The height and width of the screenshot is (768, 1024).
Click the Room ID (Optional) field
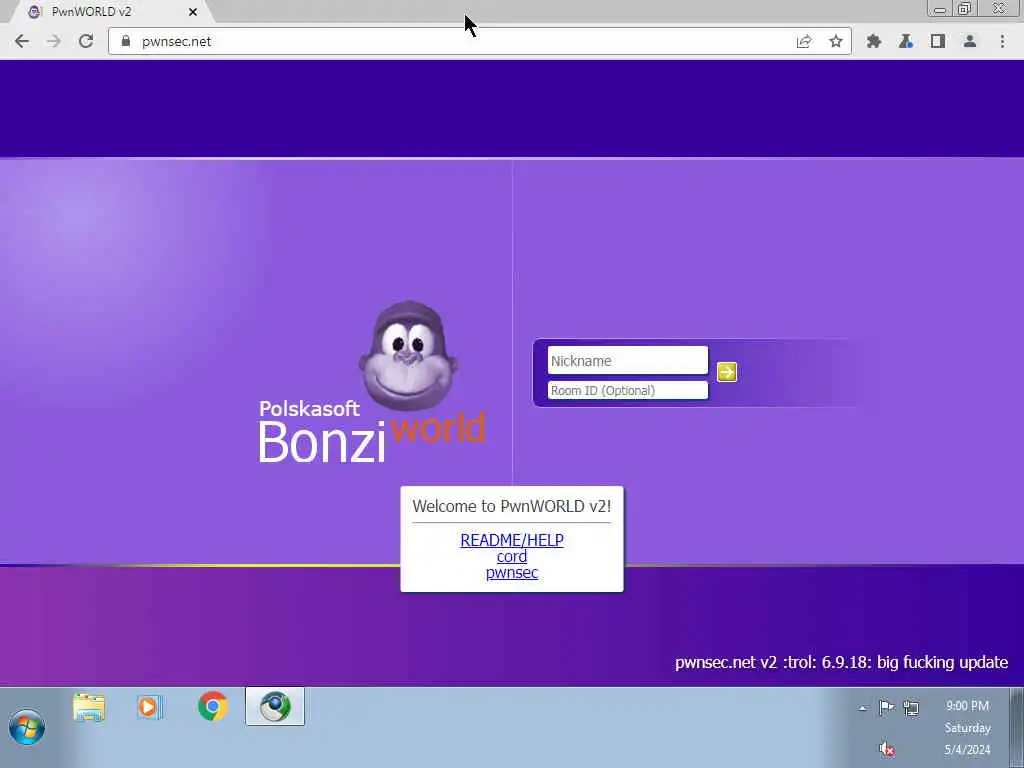[628, 391]
